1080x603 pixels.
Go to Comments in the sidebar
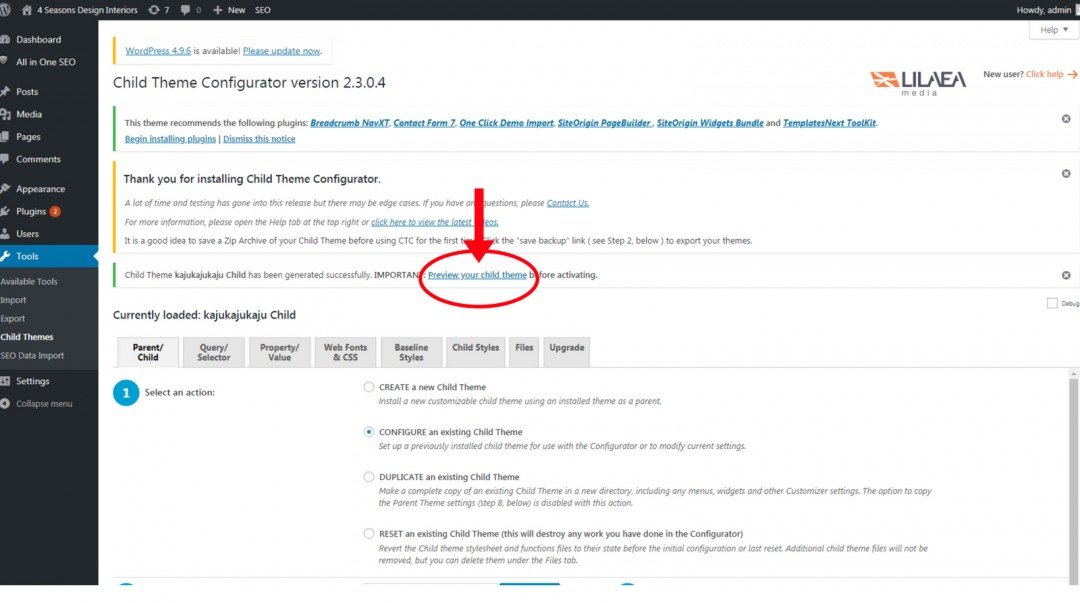[39, 159]
